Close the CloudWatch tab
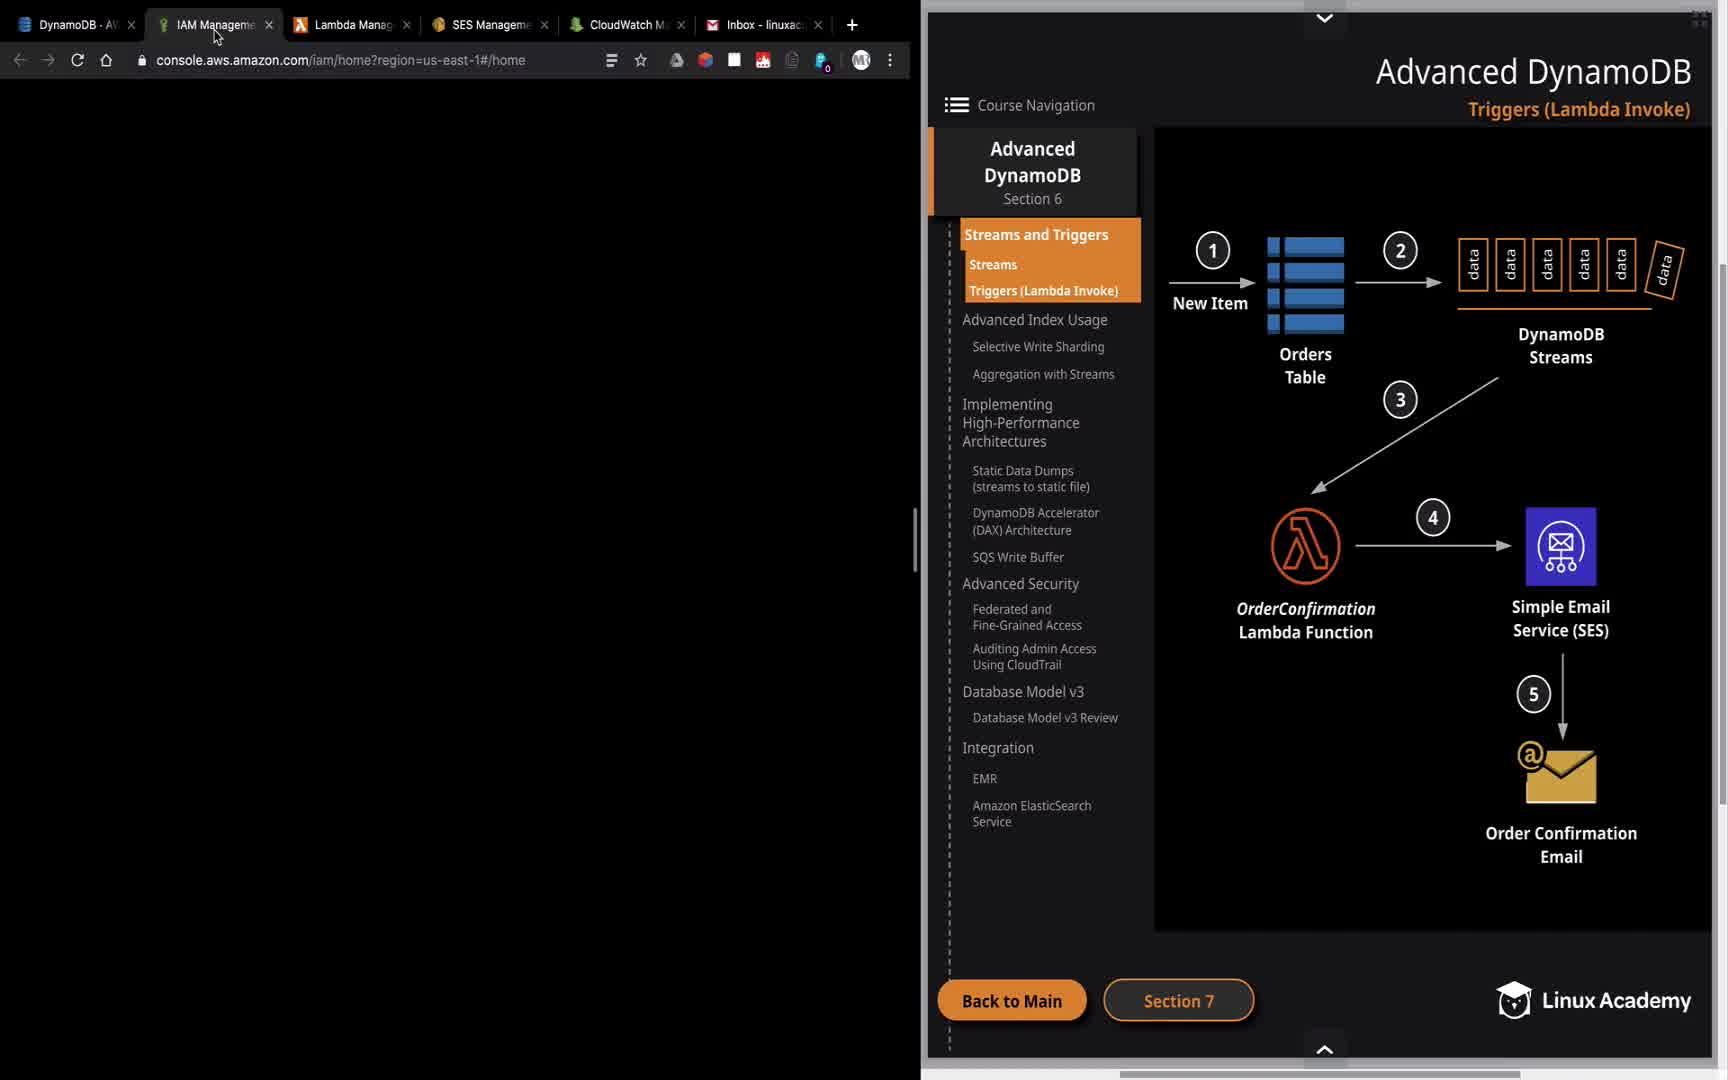Viewport: 1728px width, 1080px height. [681, 25]
